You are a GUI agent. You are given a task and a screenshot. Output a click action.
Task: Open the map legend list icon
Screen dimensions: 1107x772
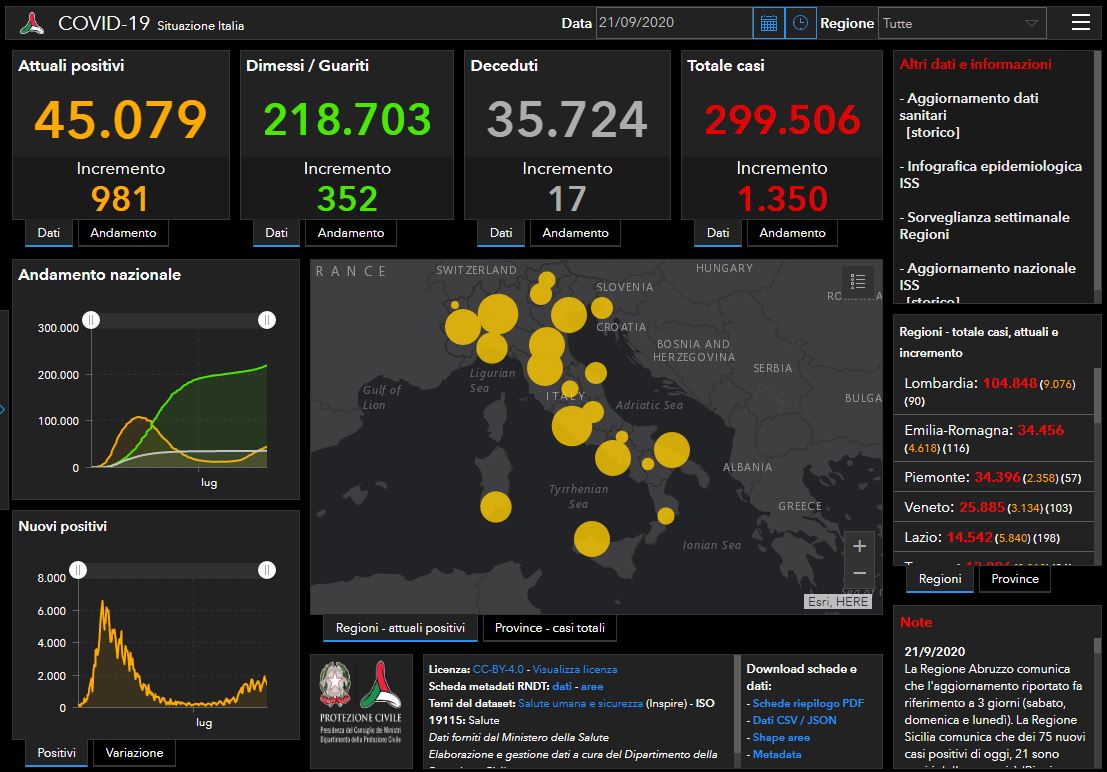[x=857, y=282]
